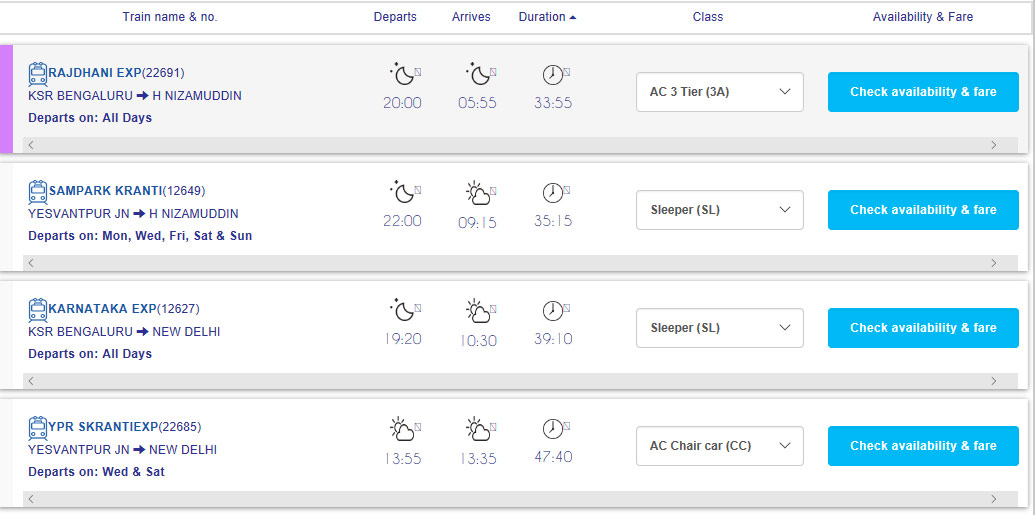Click the train icon beside KARNATAKA EXP

pos(38,309)
